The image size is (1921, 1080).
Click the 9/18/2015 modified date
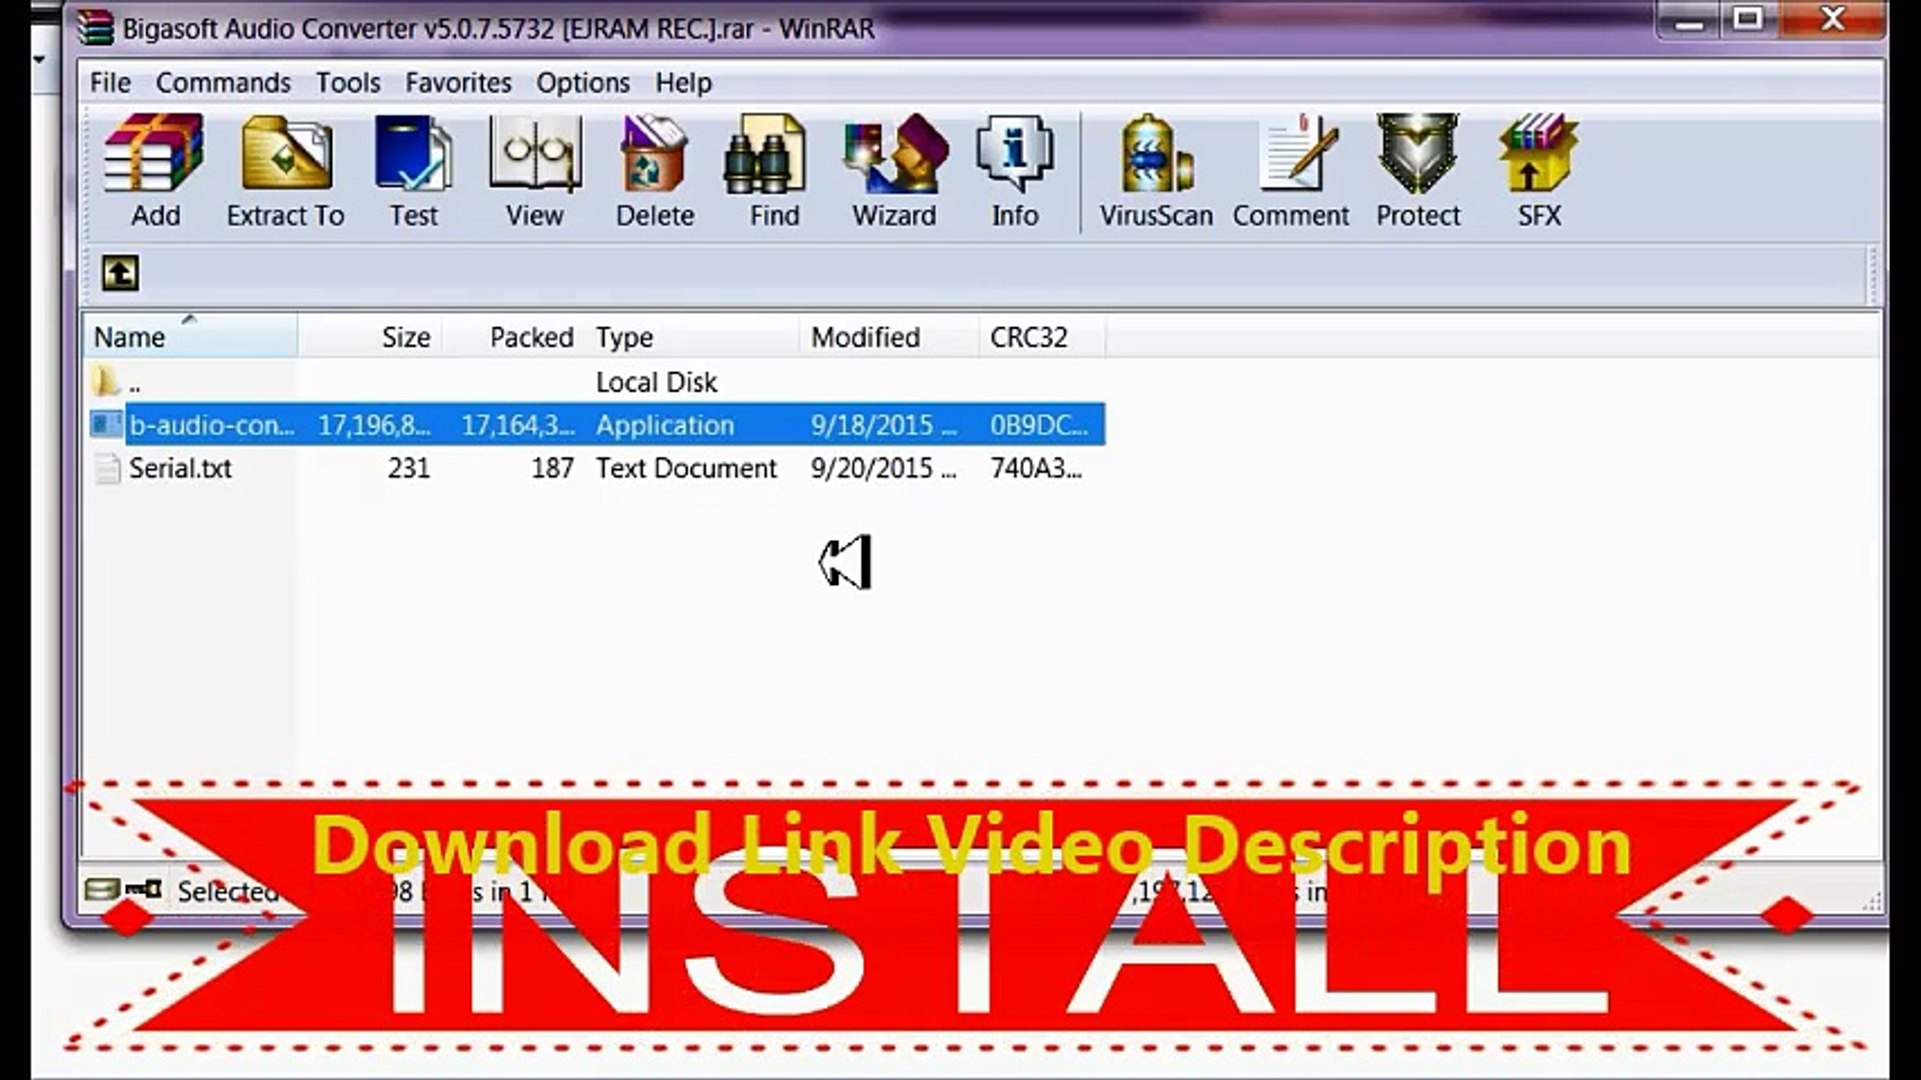883,425
